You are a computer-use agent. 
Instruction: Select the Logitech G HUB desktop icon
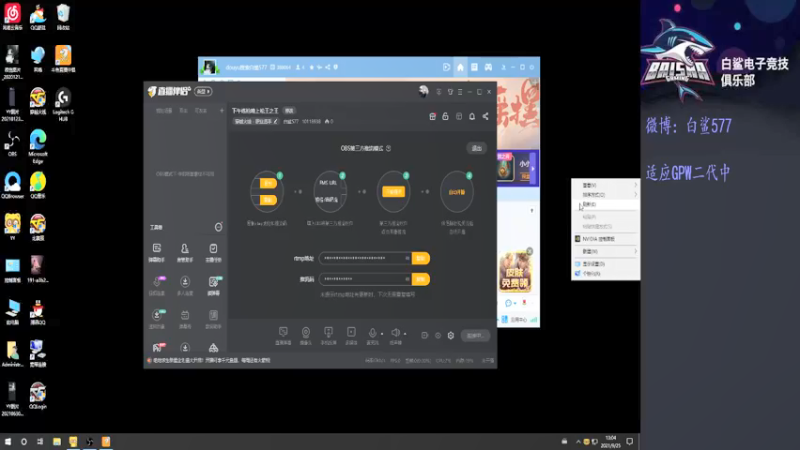click(x=63, y=104)
